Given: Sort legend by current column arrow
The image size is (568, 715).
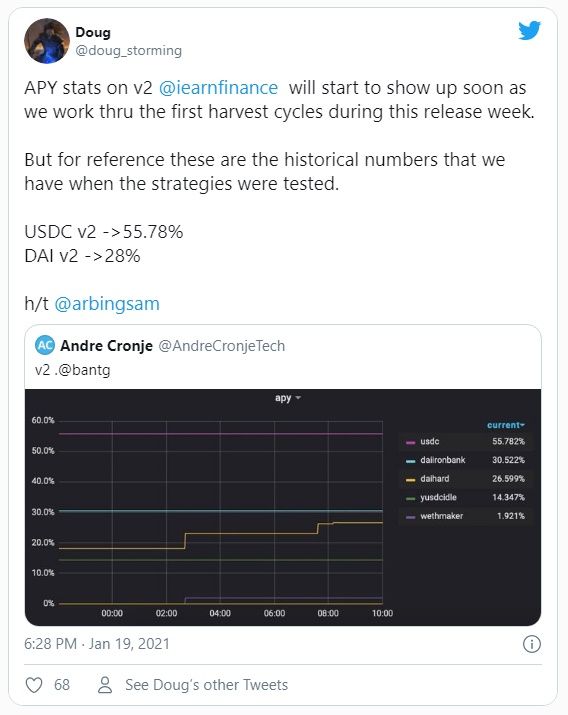Looking at the screenshot, I should [x=506, y=425].
